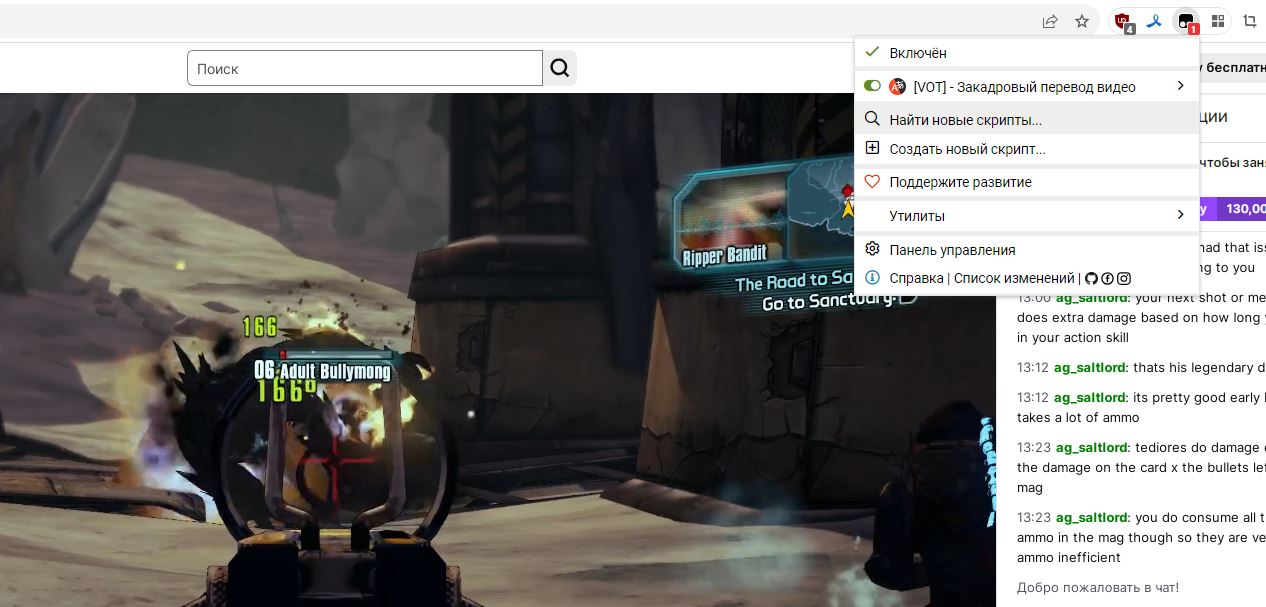Bookmark this page with the star icon
The image size is (1266, 607).
[1082, 21]
